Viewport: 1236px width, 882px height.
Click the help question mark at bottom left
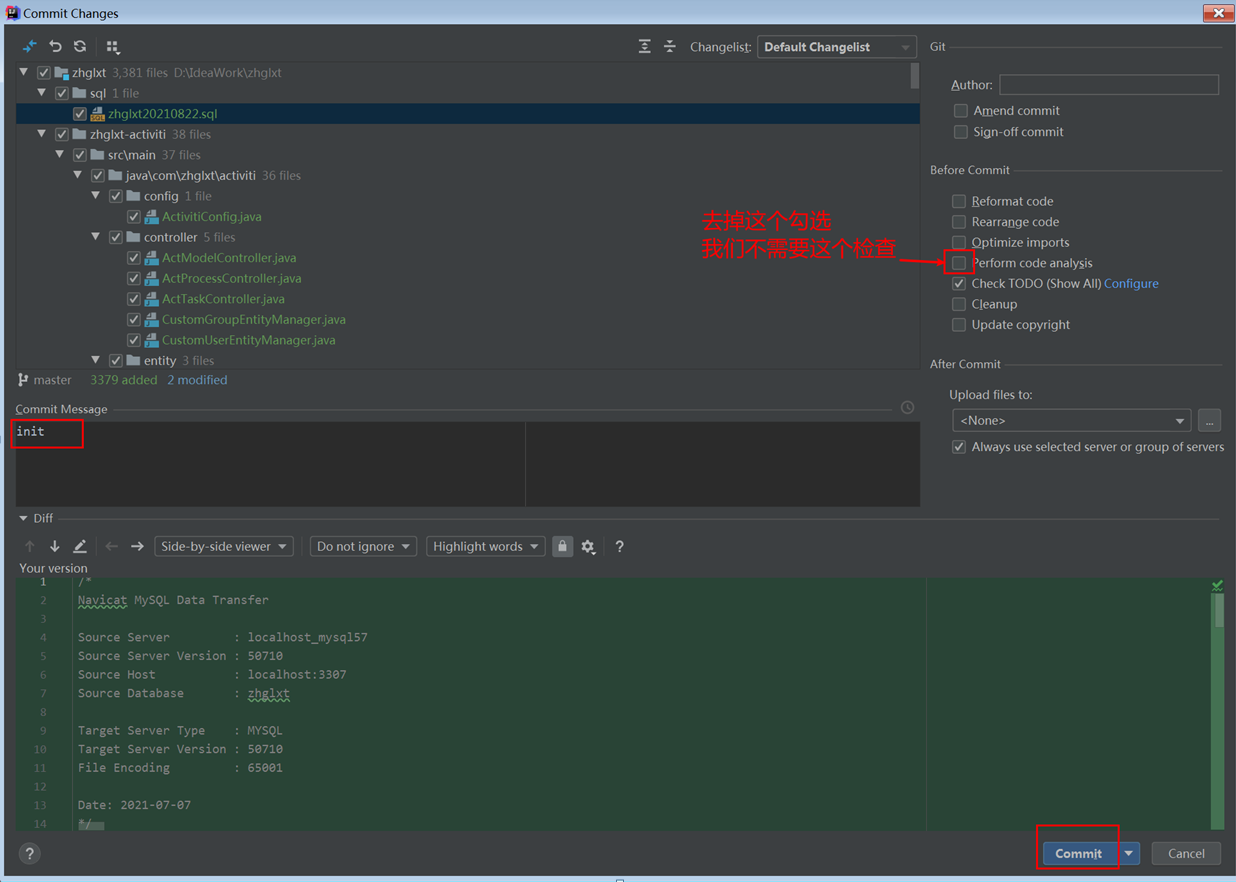[29, 853]
